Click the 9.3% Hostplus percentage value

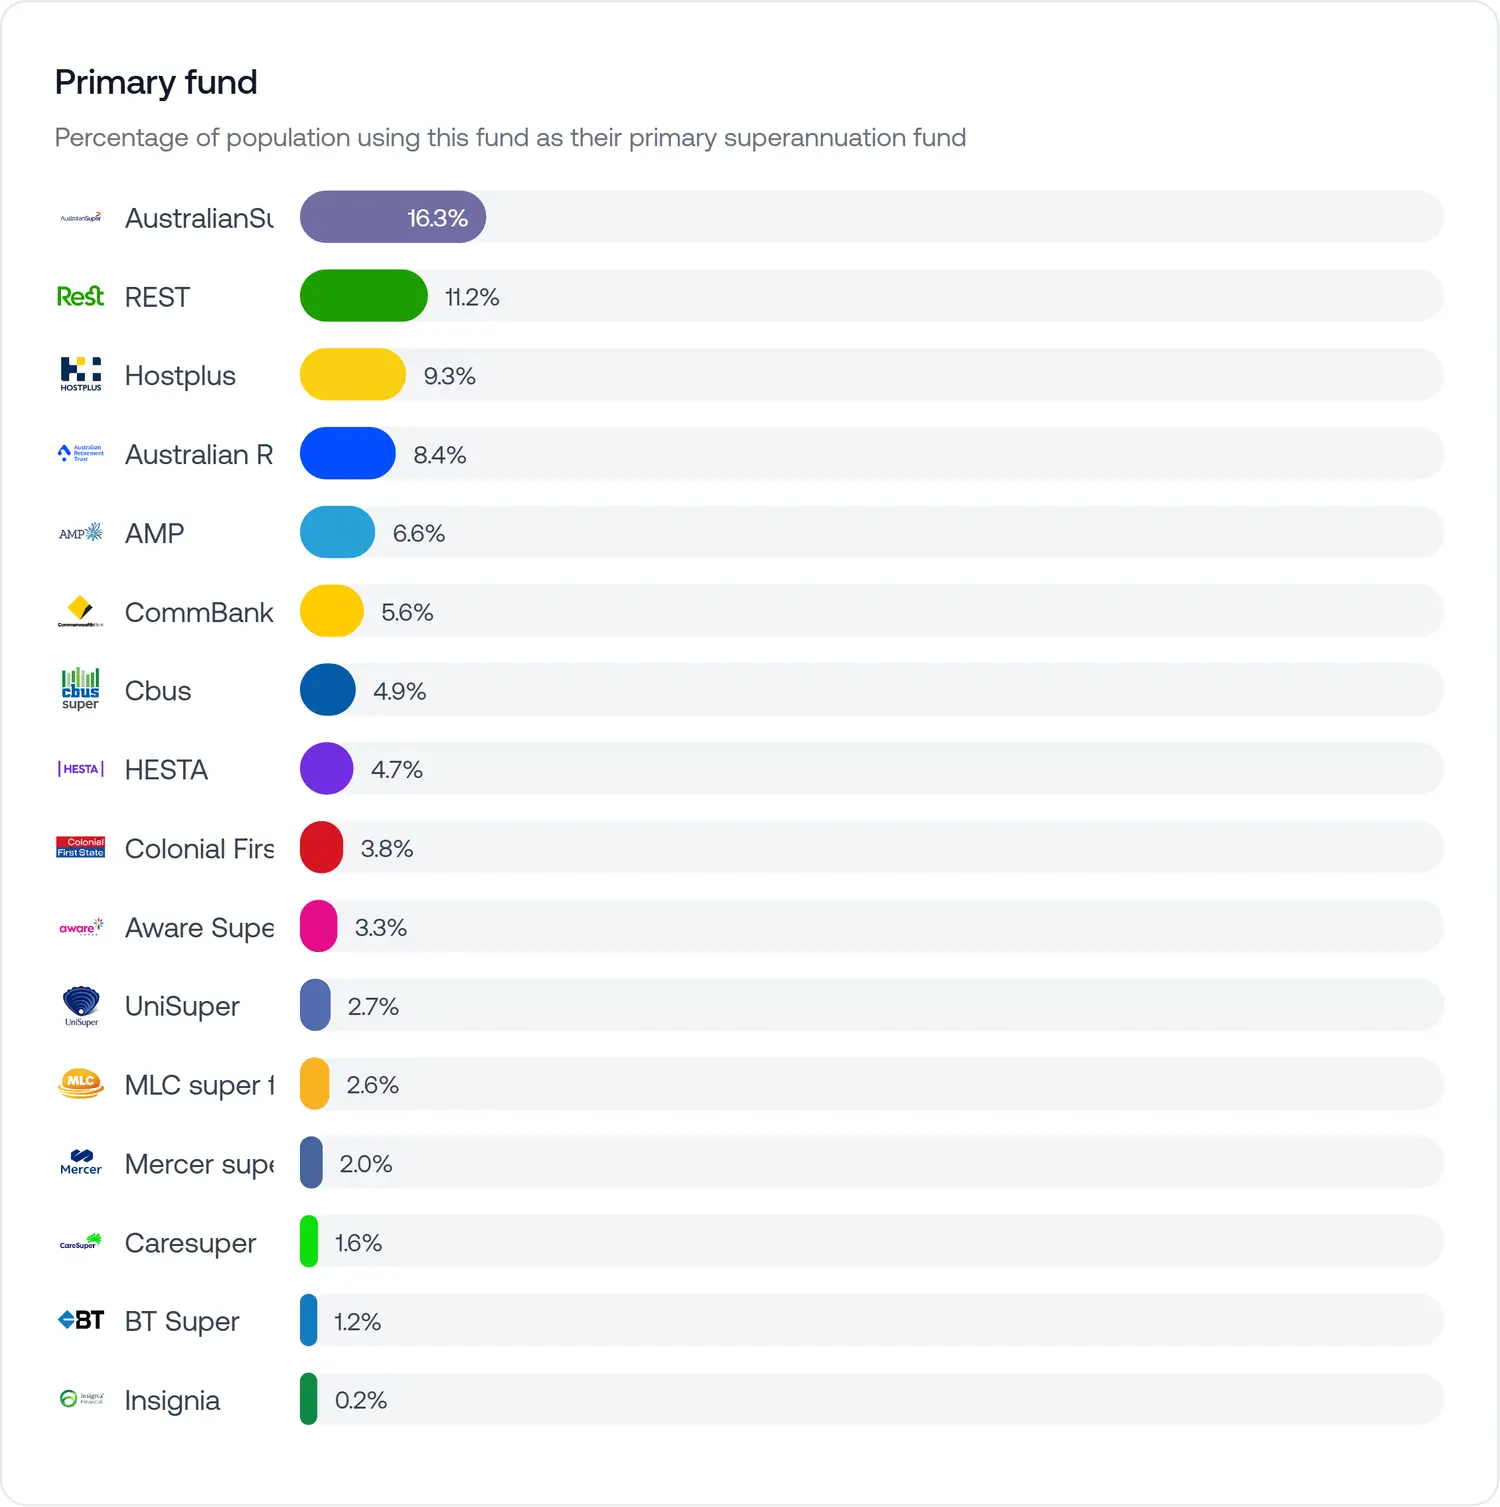[x=449, y=376]
